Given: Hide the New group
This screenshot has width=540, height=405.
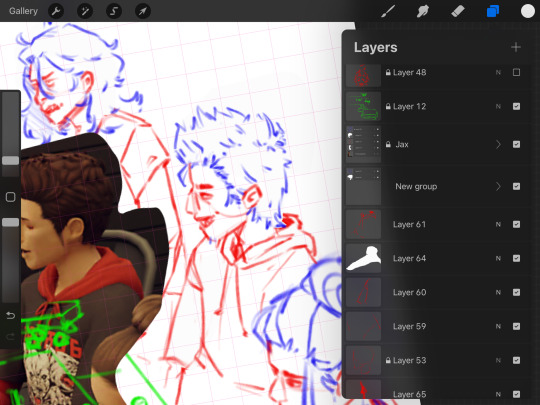Looking at the screenshot, I should (516, 186).
